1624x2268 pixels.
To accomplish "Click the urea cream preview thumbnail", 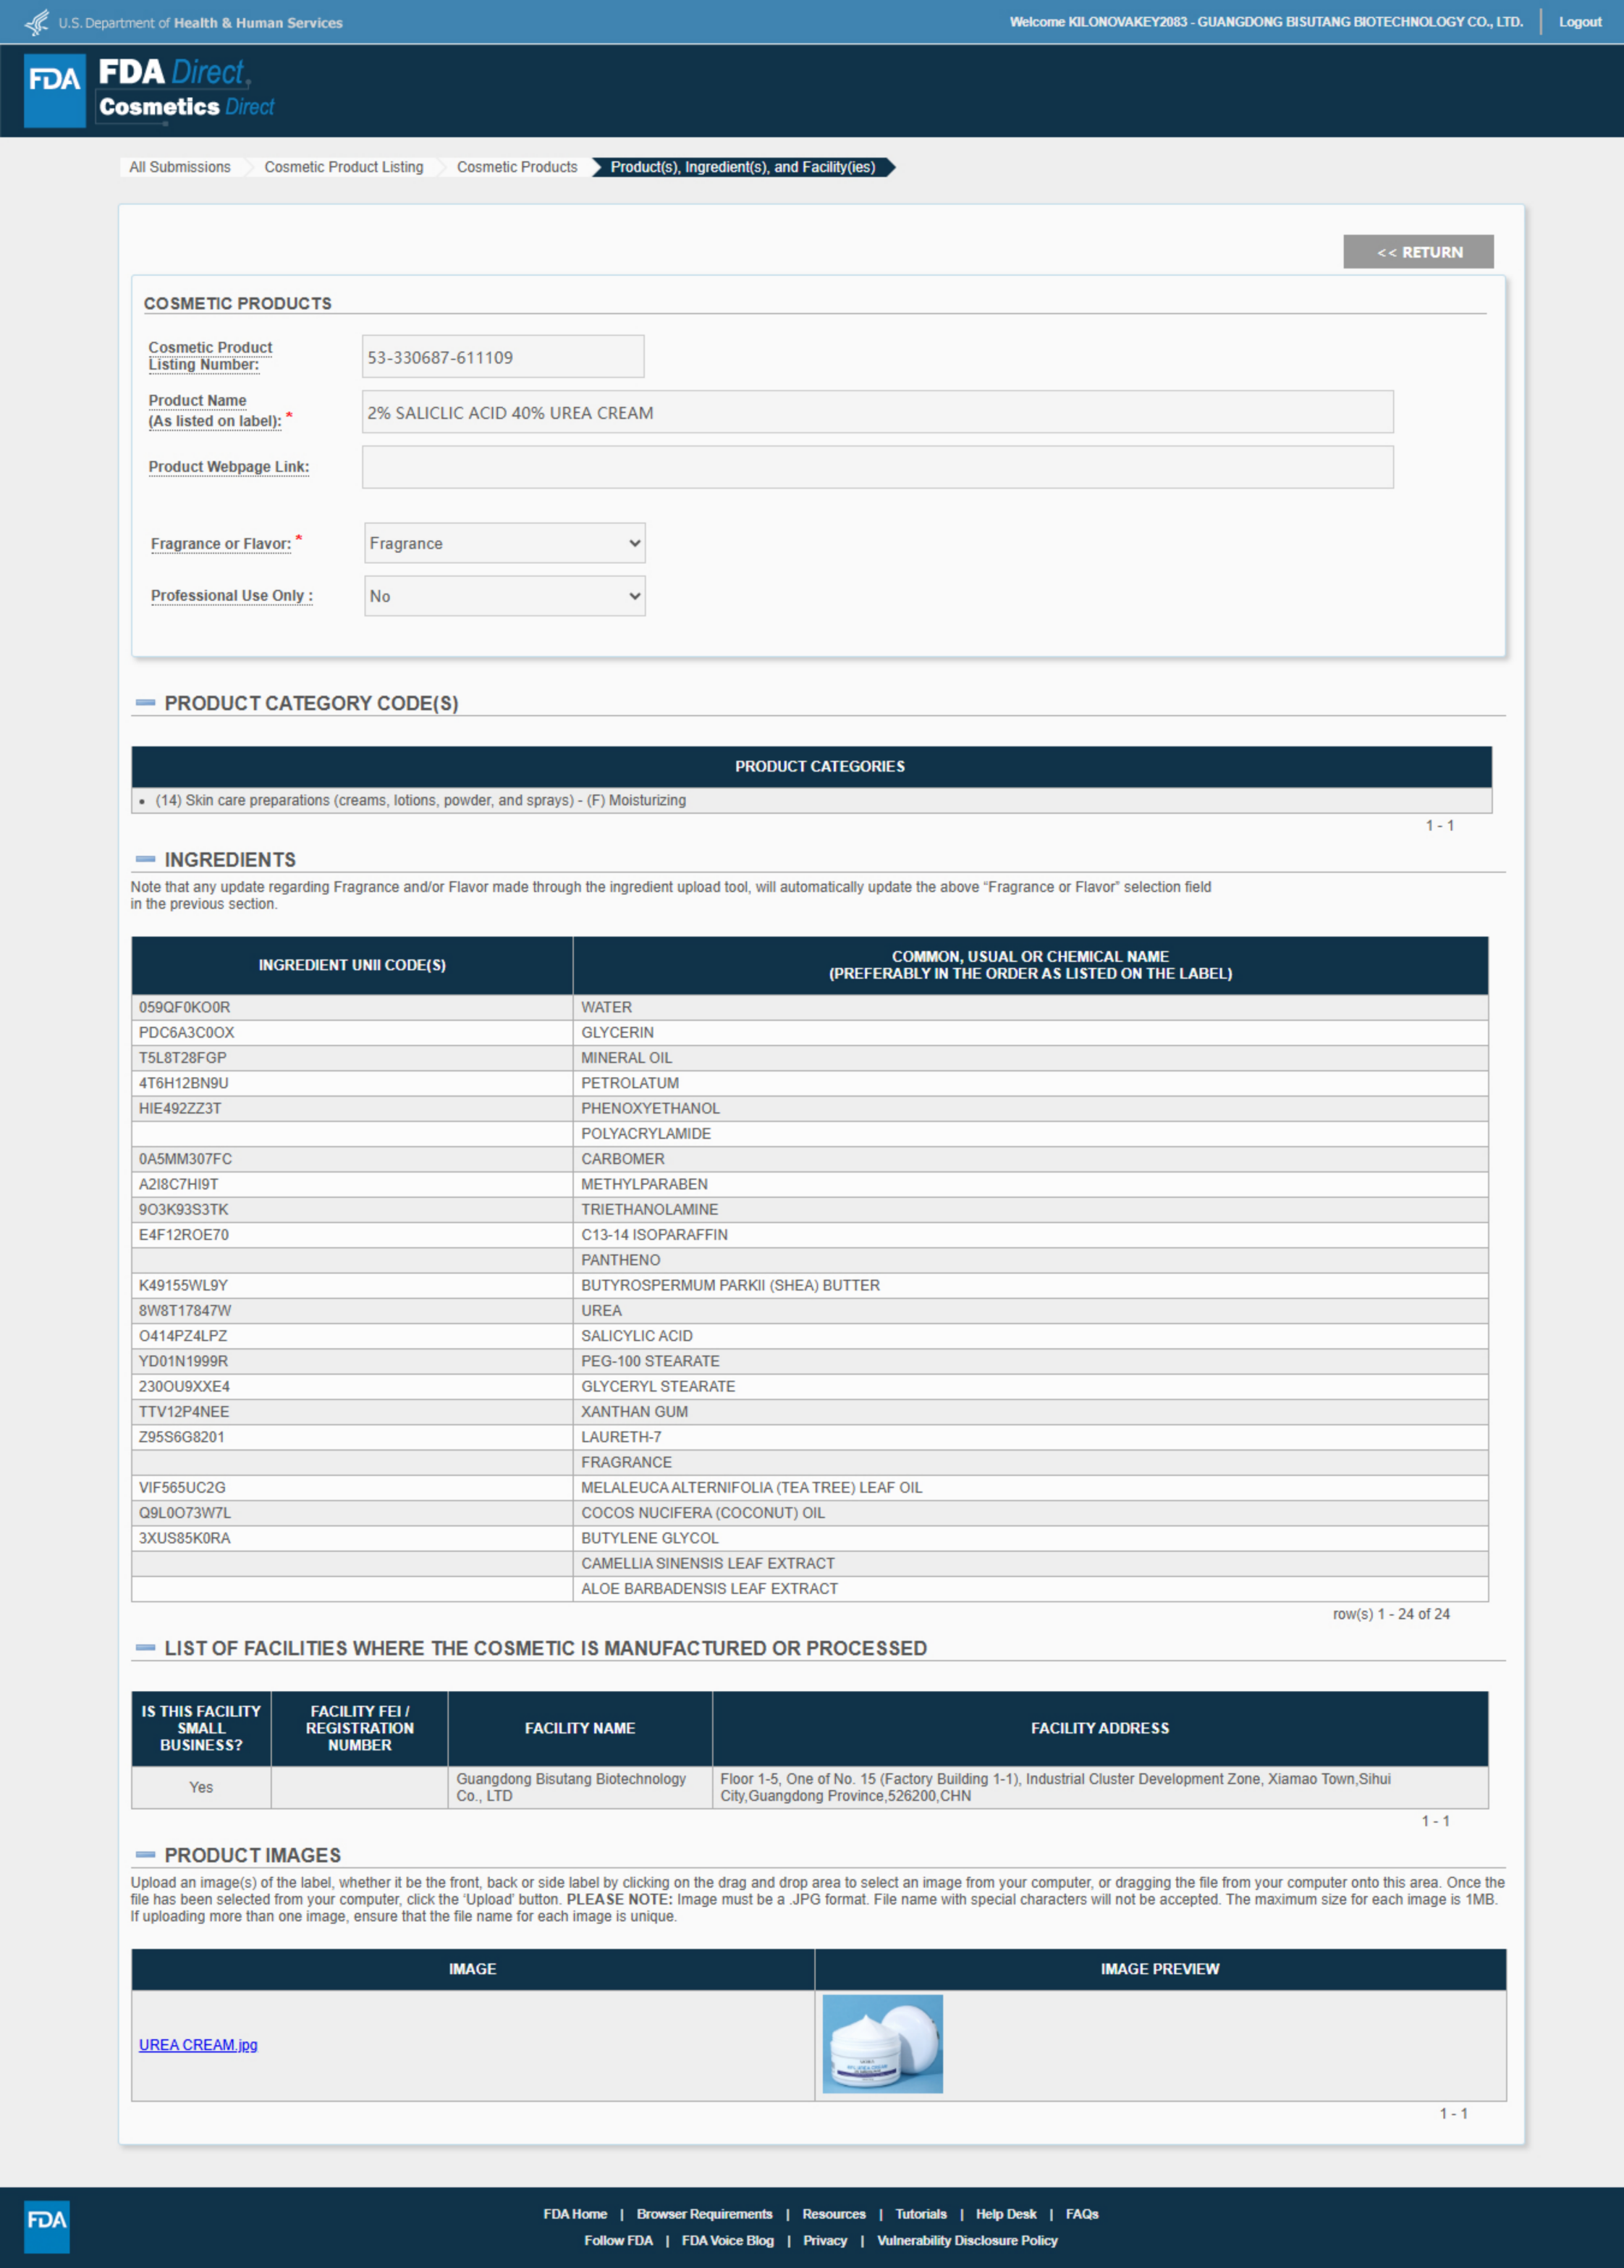I will [x=882, y=2044].
